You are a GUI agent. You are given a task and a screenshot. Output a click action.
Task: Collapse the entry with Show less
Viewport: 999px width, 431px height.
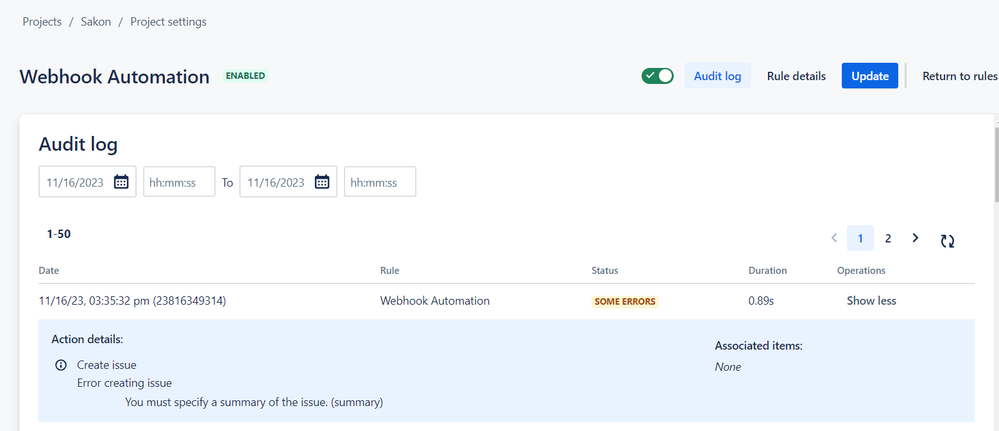(871, 301)
